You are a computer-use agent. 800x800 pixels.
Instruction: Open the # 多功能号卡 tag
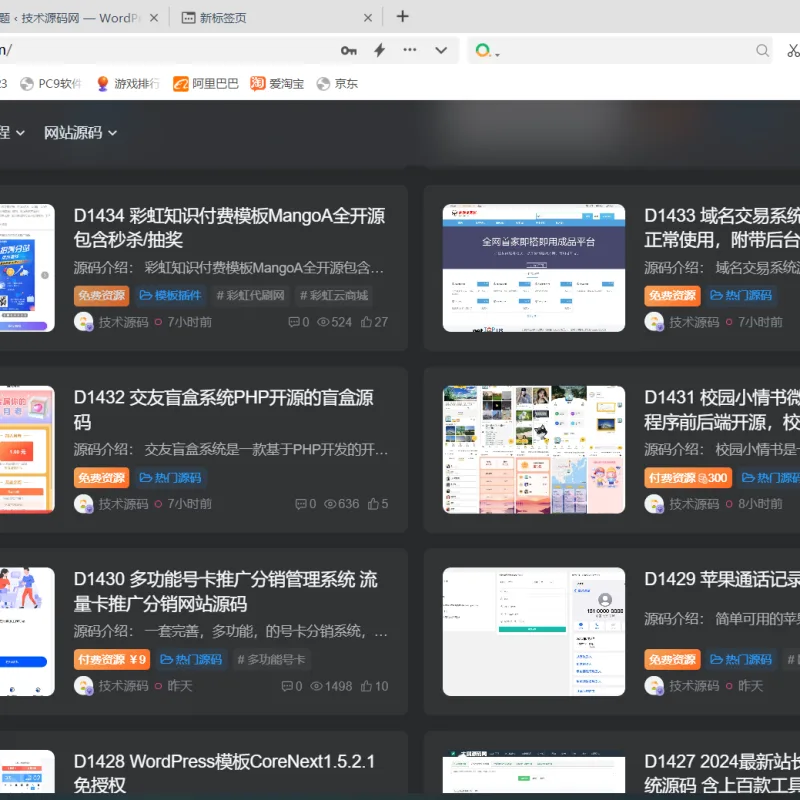tap(271, 660)
